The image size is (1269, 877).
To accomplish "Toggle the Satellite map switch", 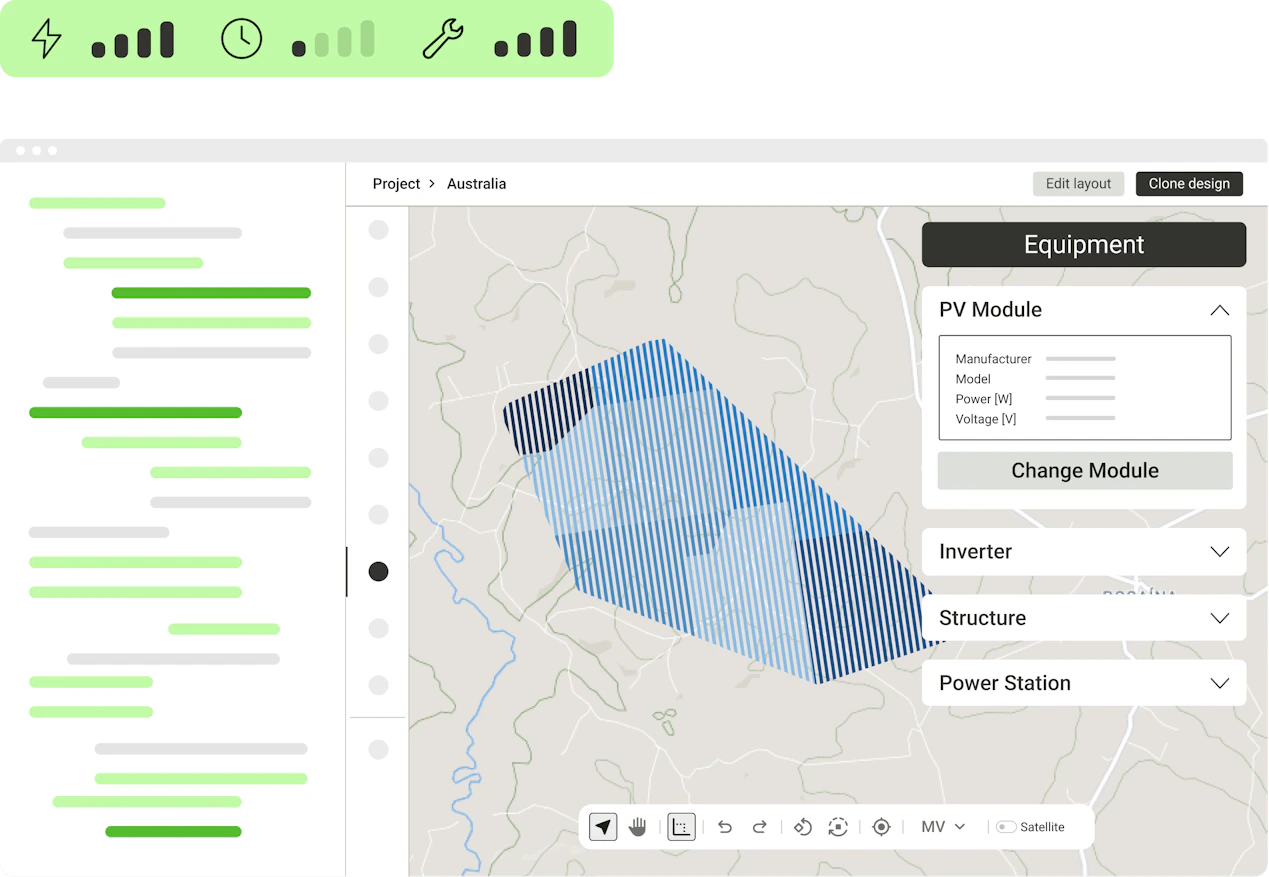I will [x=1006, y=827].
